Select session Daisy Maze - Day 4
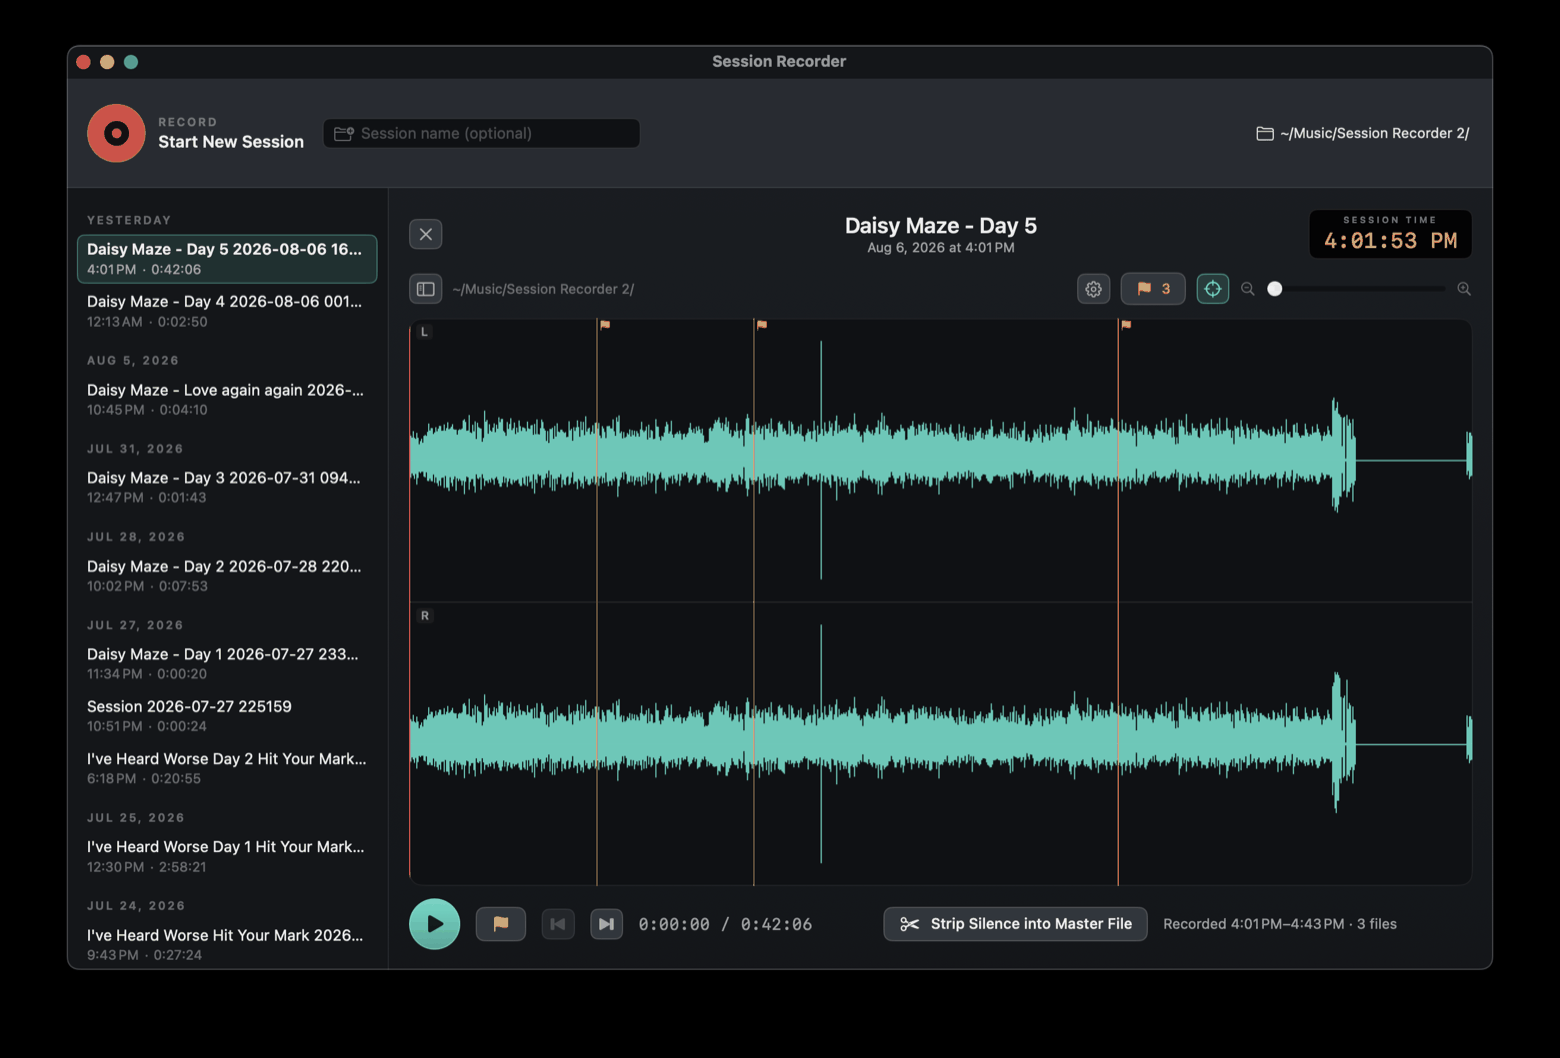This screenshot has width=1560, height=1058. (227, 311)
